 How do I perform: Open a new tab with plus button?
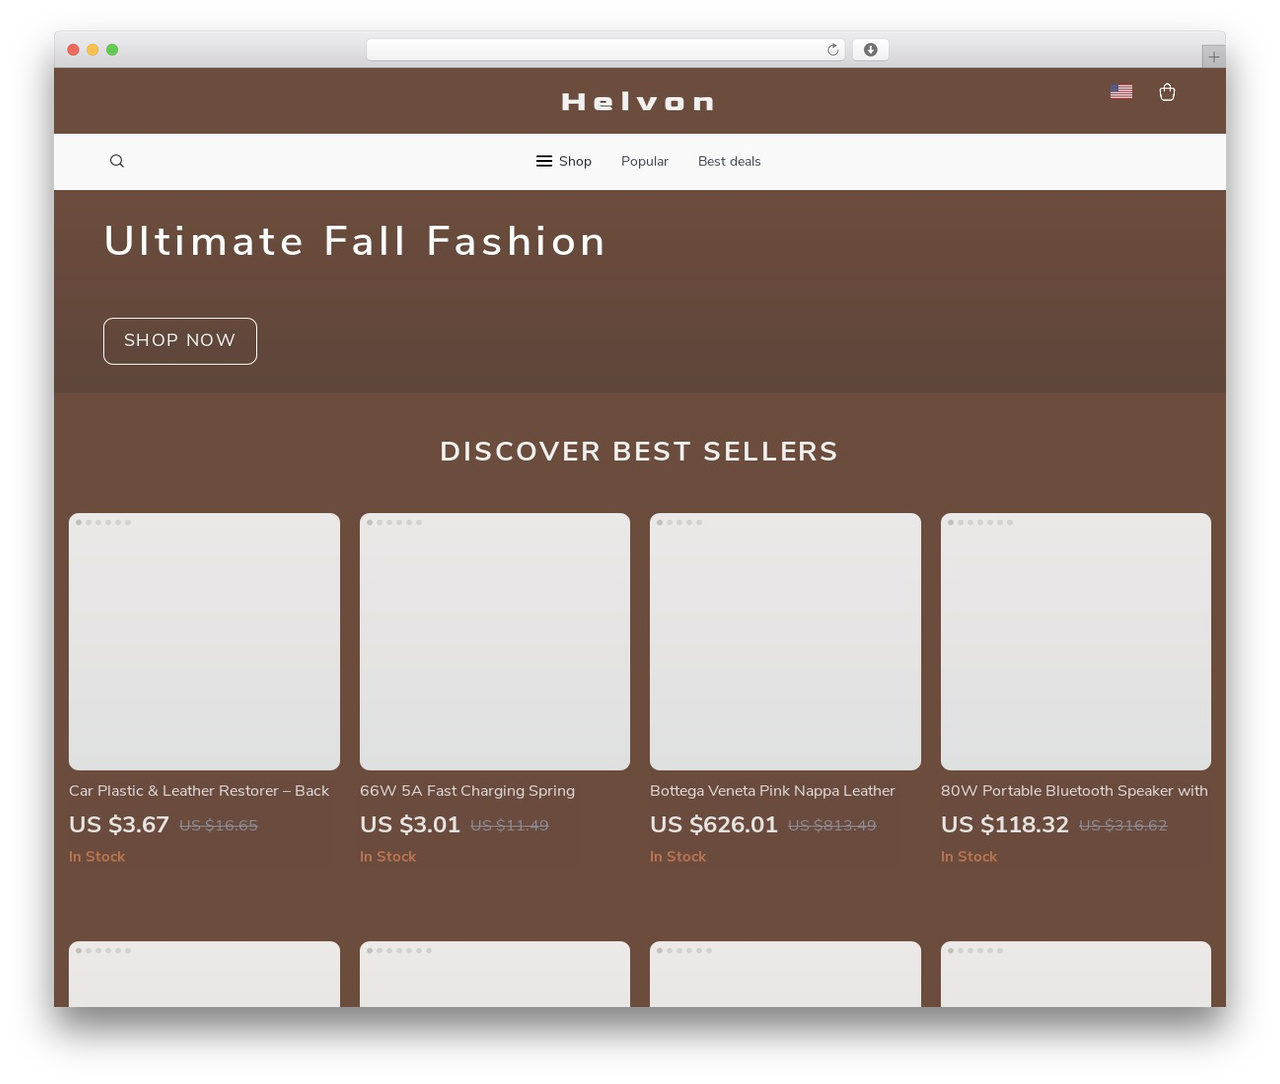click(1213, 57)
